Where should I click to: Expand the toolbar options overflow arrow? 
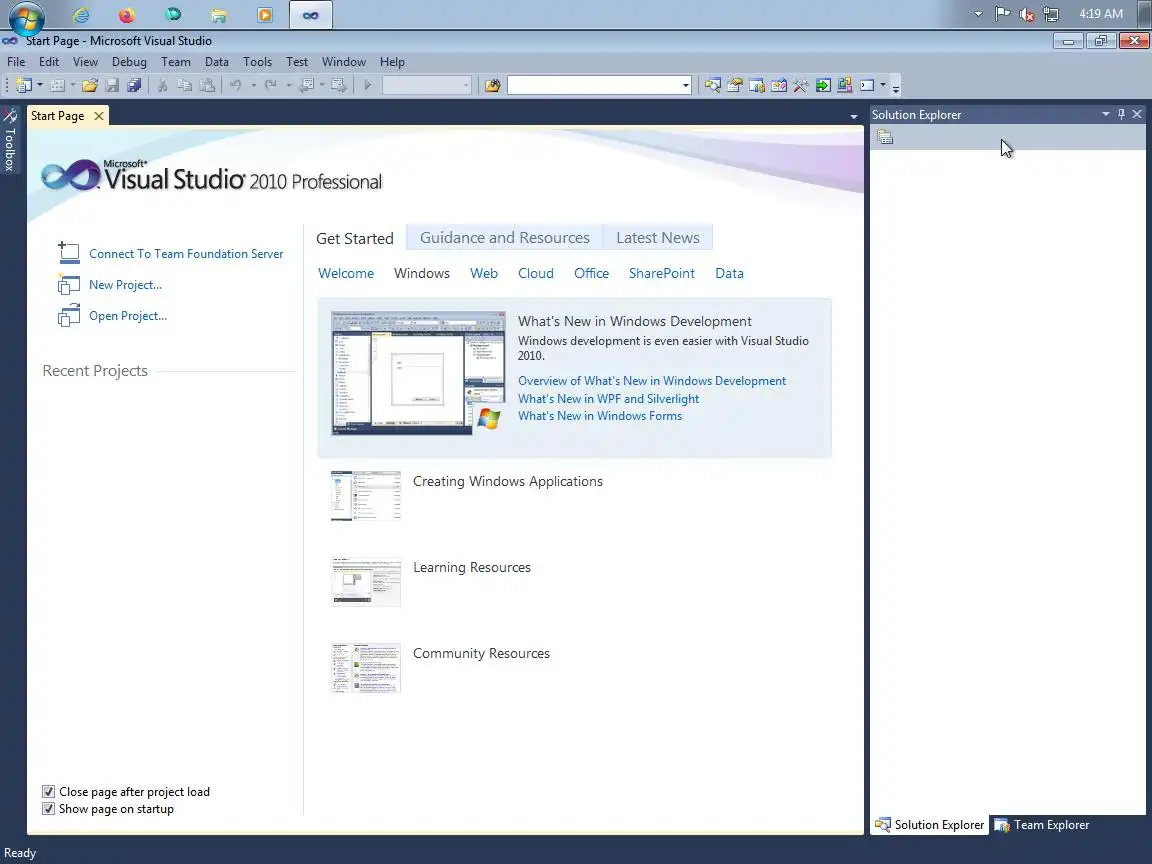pos(896,88)
